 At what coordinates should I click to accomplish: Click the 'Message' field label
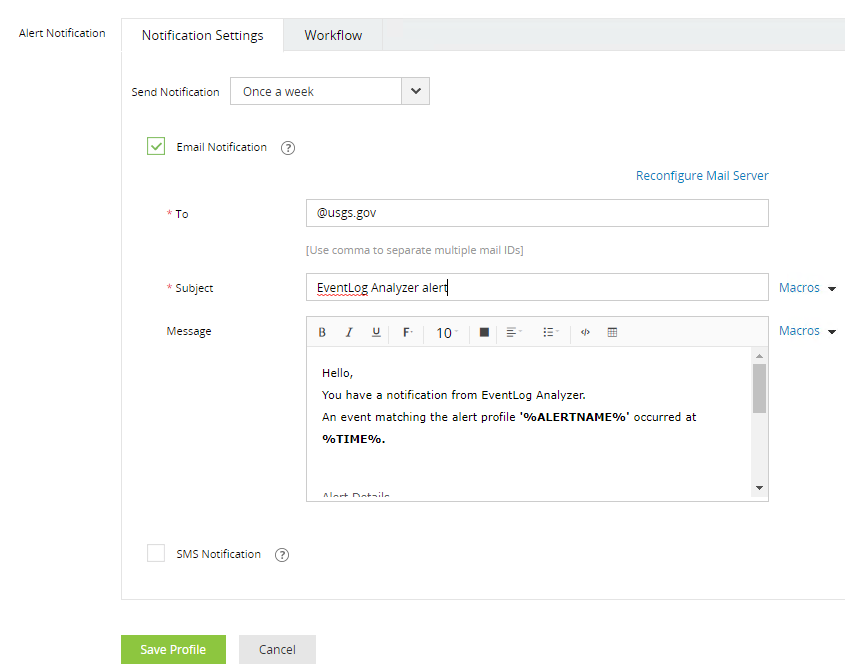click(x=189, y=331)
